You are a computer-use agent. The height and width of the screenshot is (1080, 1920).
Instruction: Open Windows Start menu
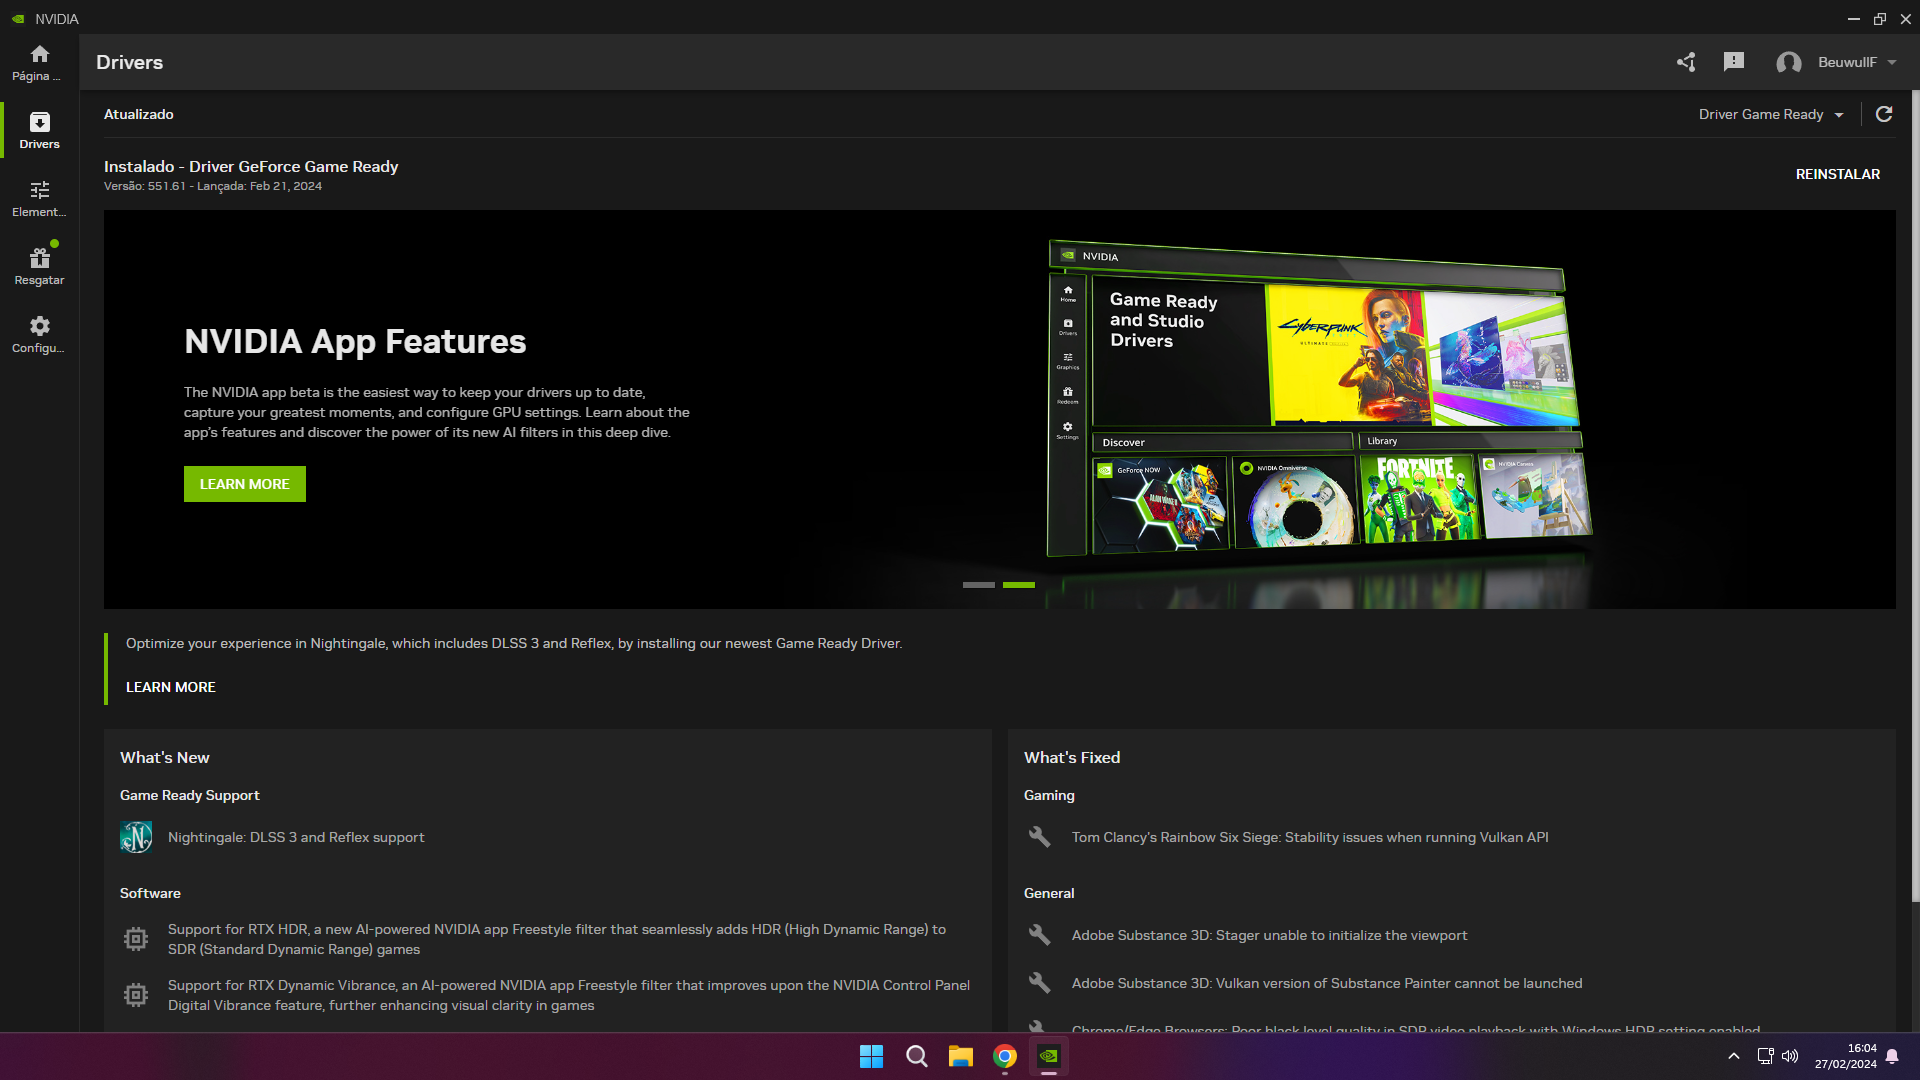[x=872, y=1056]
